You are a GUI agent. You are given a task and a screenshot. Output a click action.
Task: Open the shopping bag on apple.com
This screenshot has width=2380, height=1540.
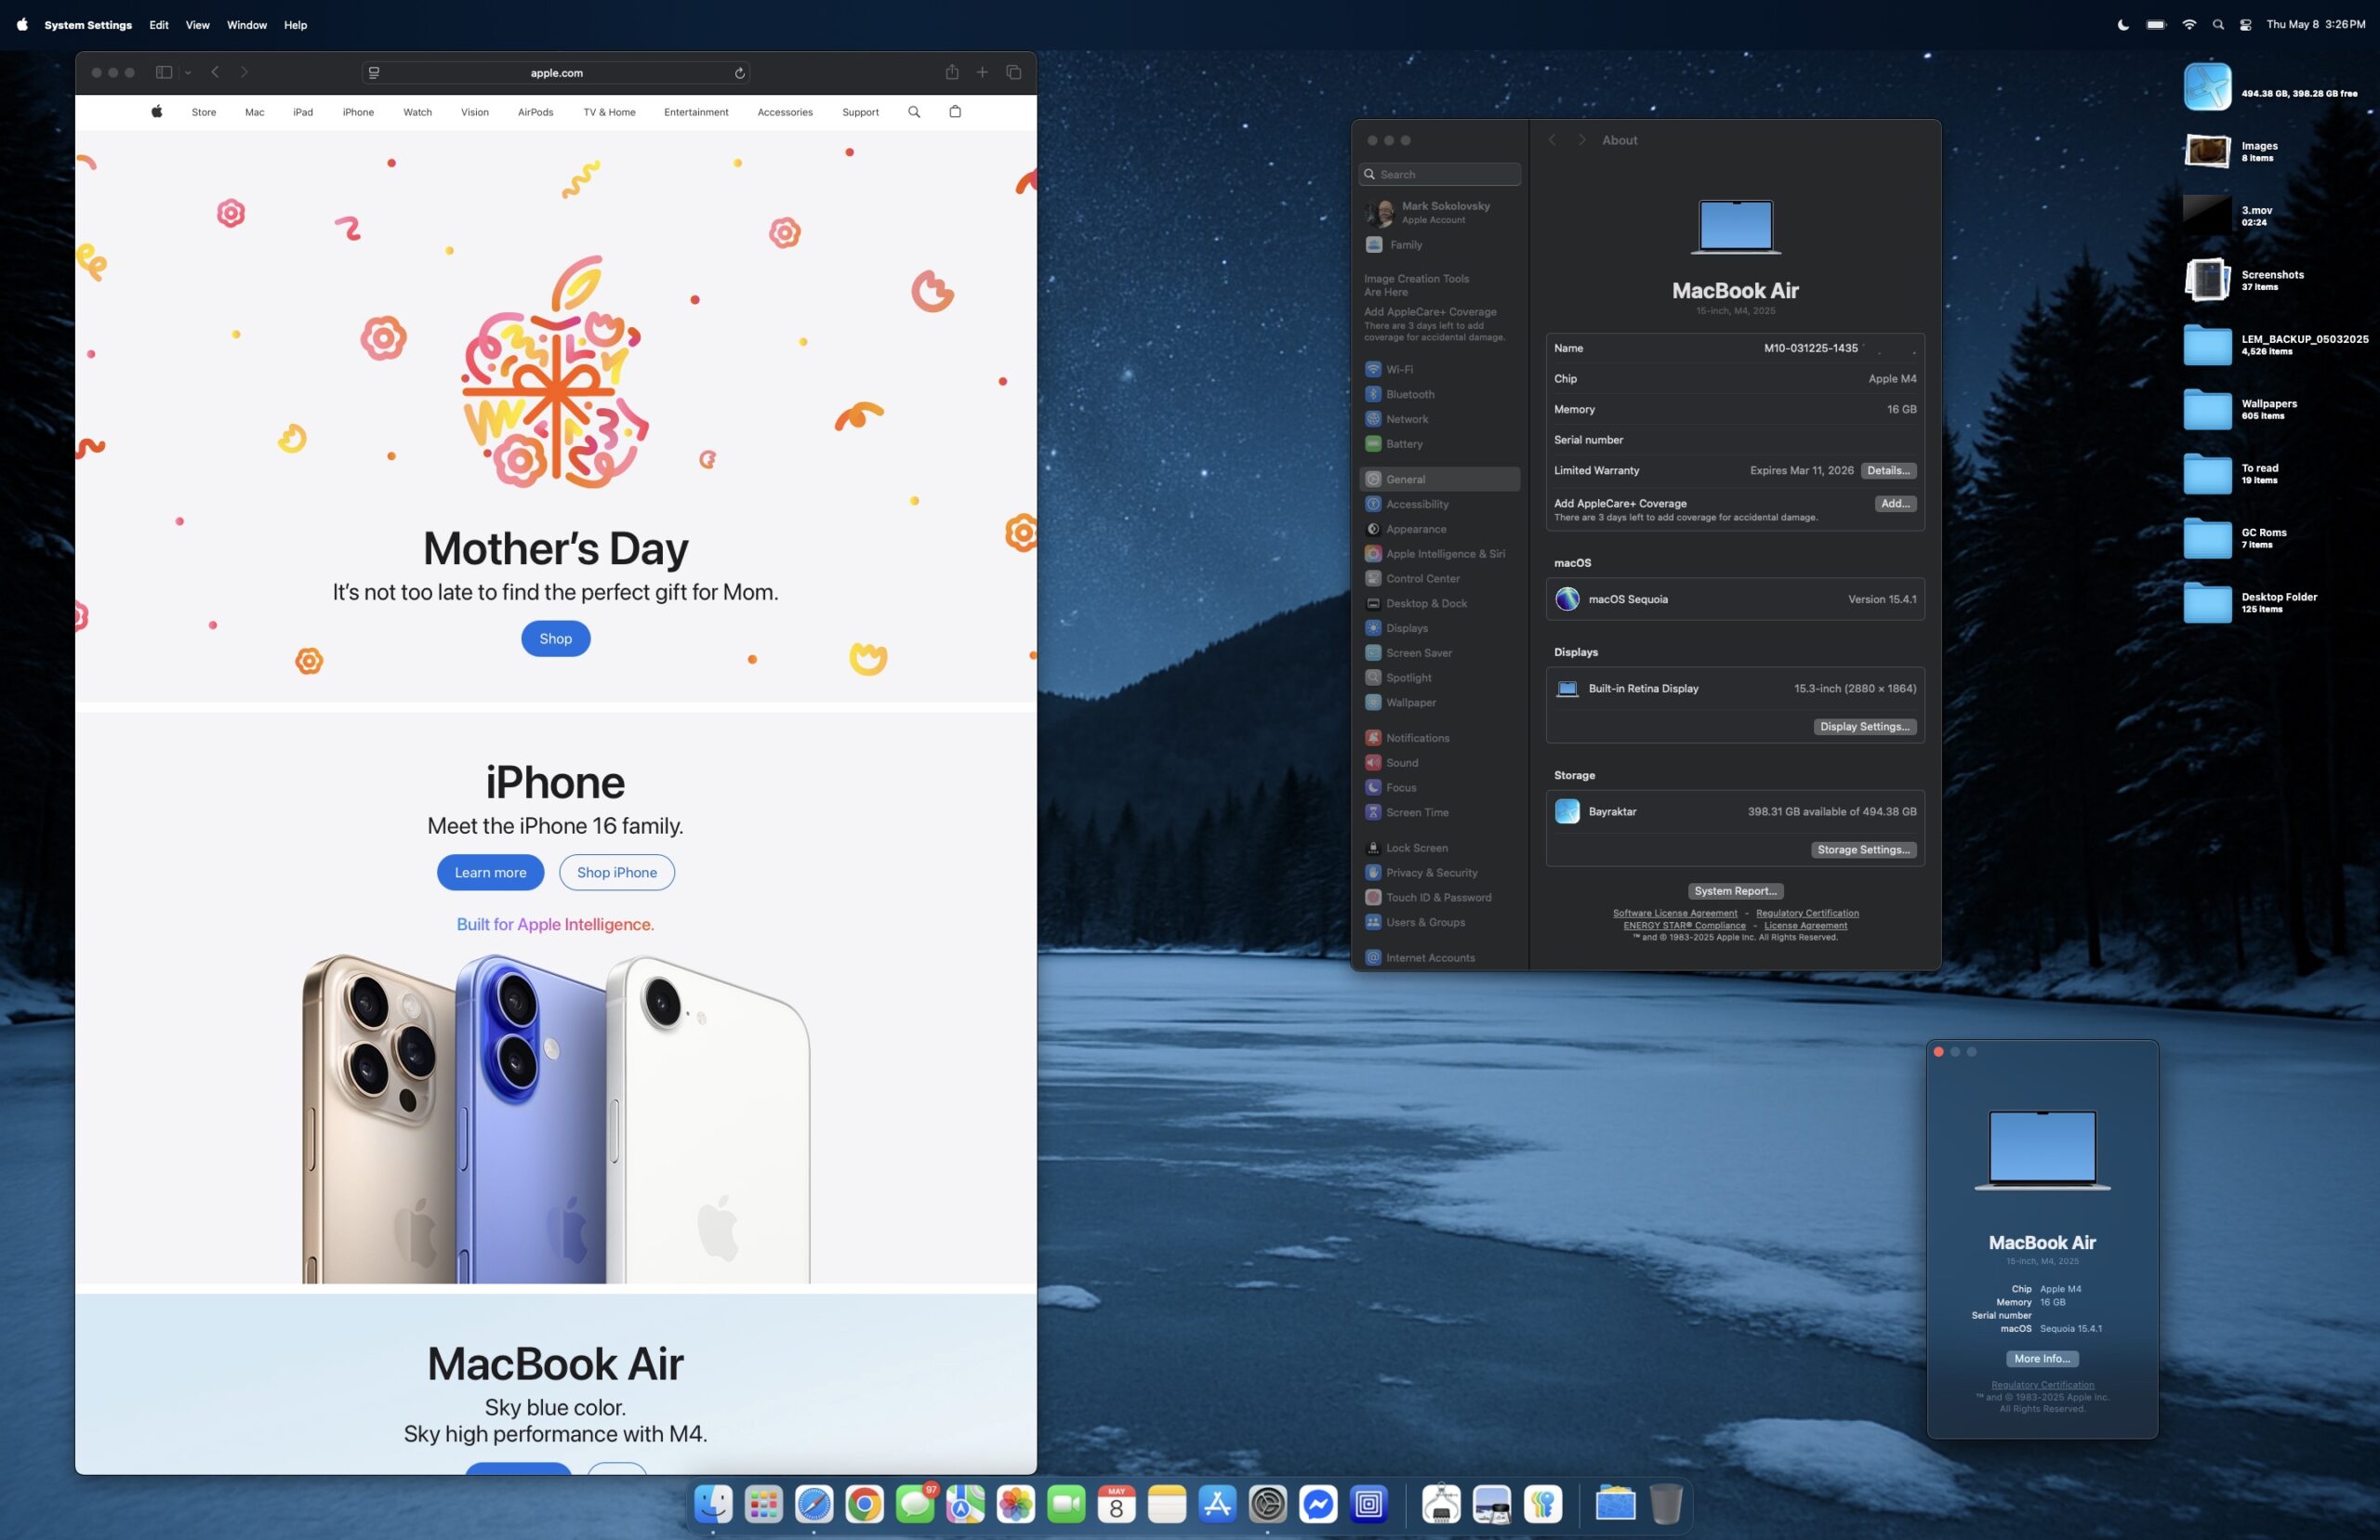pos(955,112)
